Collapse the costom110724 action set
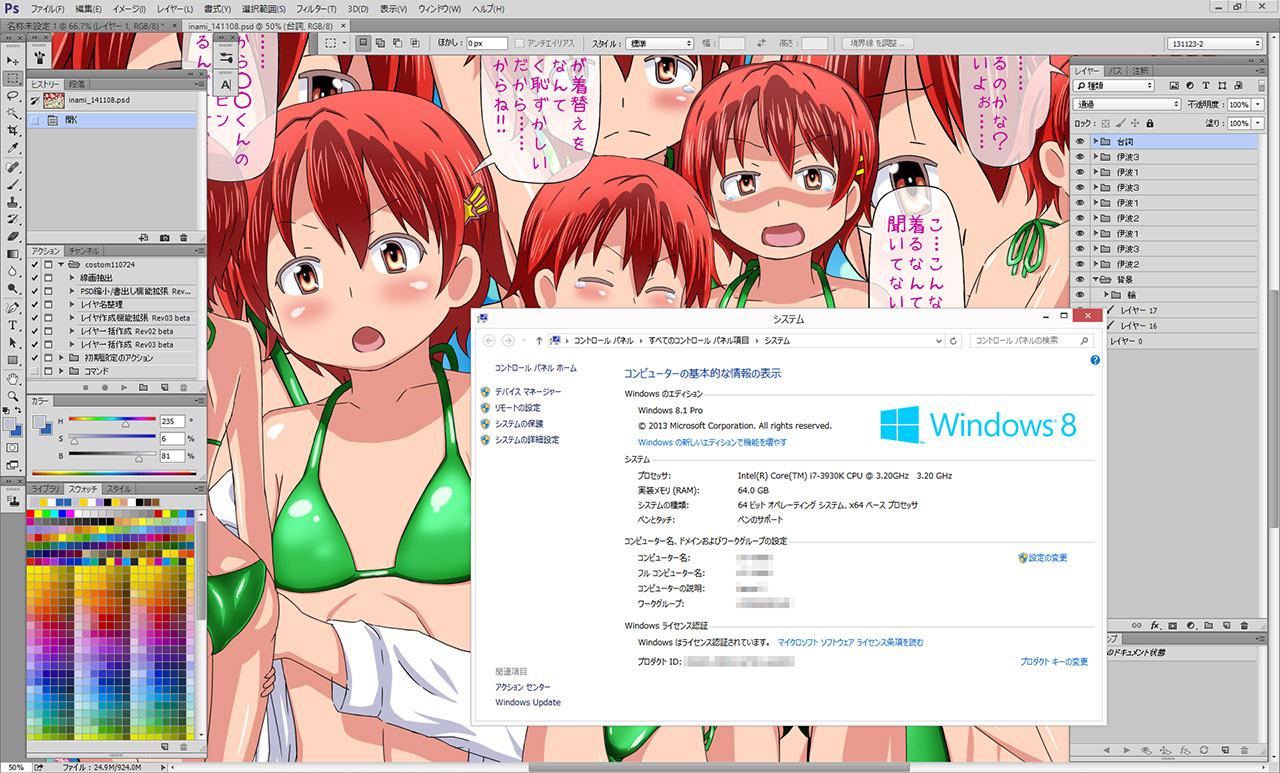 (x=60, y=264)
